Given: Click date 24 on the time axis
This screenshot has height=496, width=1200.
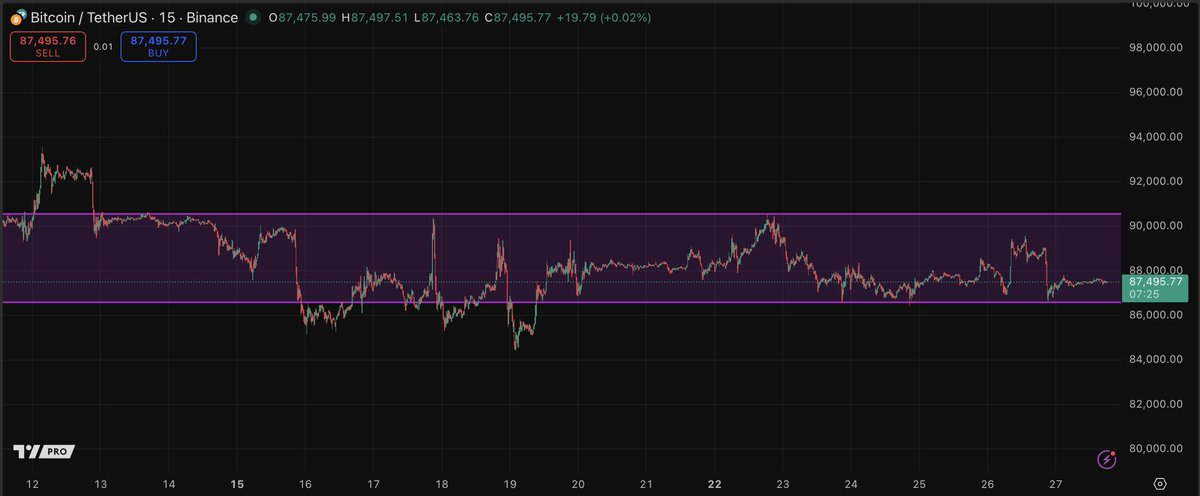Looking at the screenshot, I should pos(851,482).
